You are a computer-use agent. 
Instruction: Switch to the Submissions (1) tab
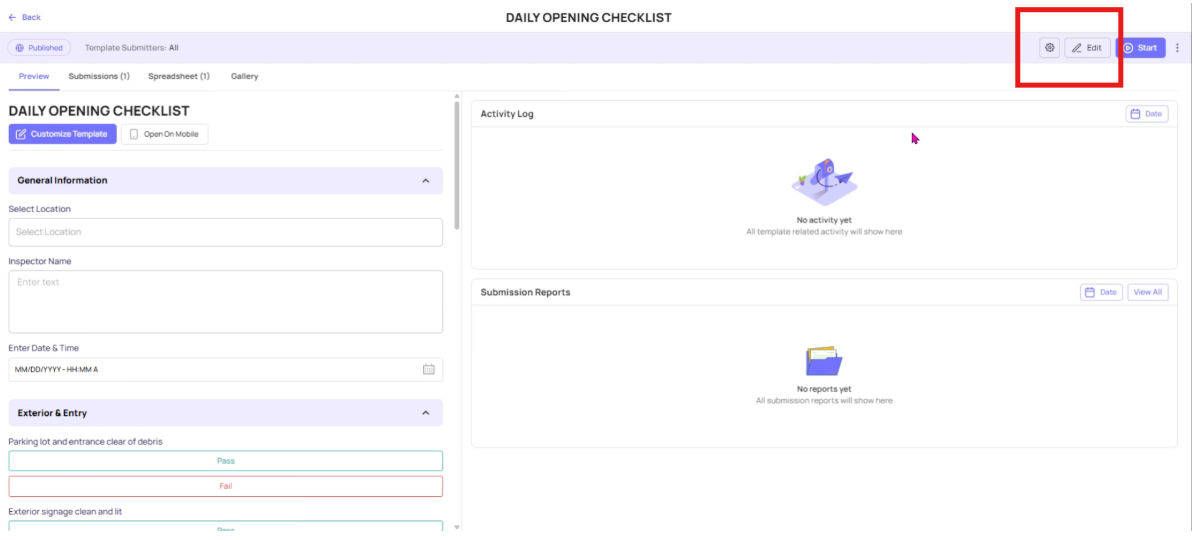pyautogui.click(x=99, y=76)
